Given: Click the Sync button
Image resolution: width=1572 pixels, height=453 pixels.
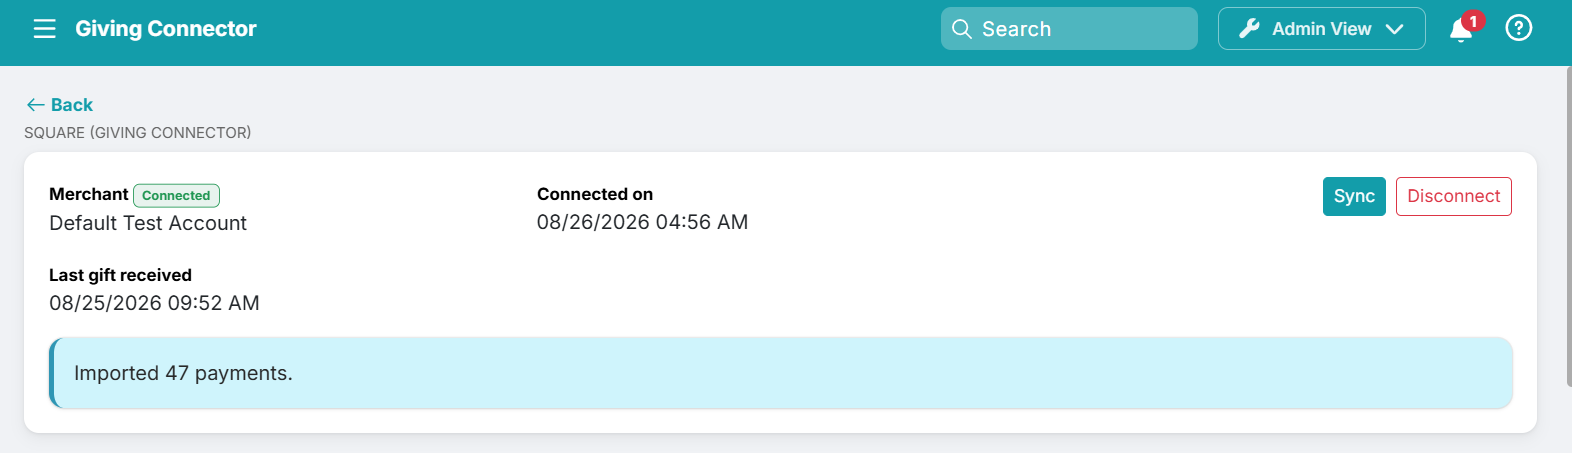Looking at the screenshot, I should click(1354, 196).
